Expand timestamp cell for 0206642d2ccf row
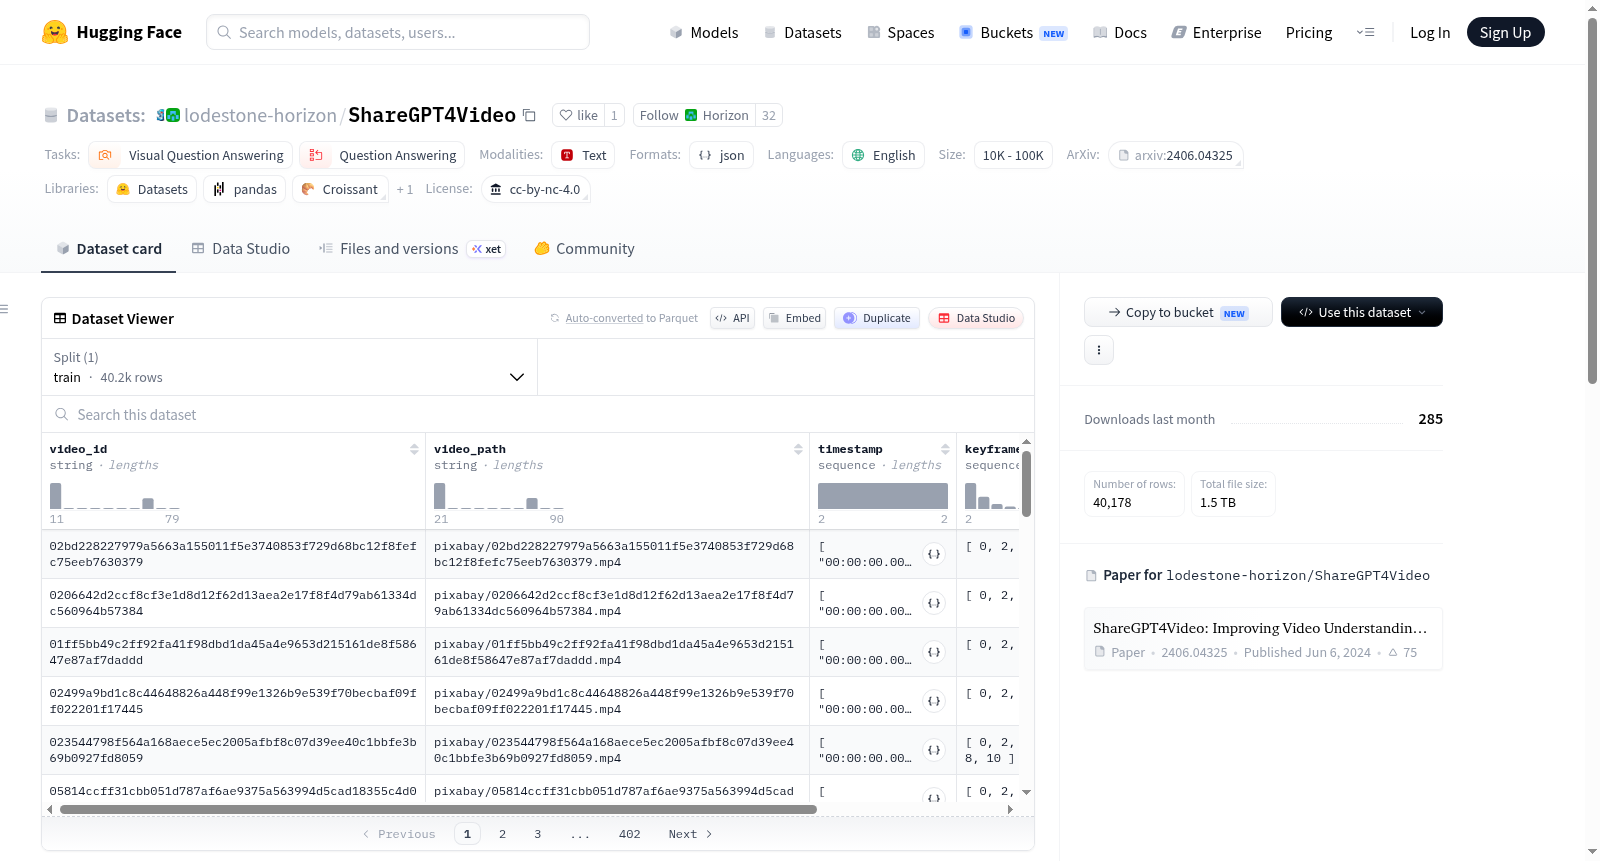The height and width of the screenshot is (861, 1600). 934,603
